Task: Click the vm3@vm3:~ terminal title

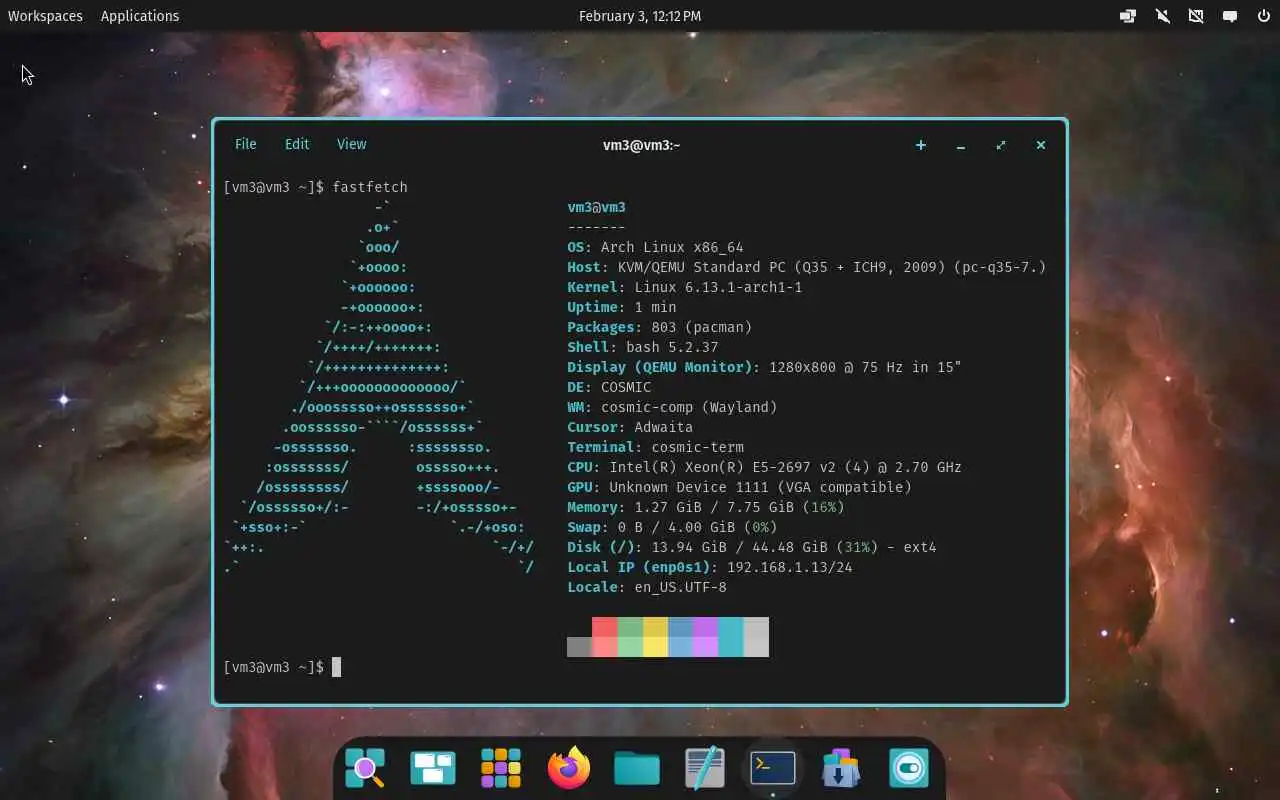Action: [x=641, y=145]
